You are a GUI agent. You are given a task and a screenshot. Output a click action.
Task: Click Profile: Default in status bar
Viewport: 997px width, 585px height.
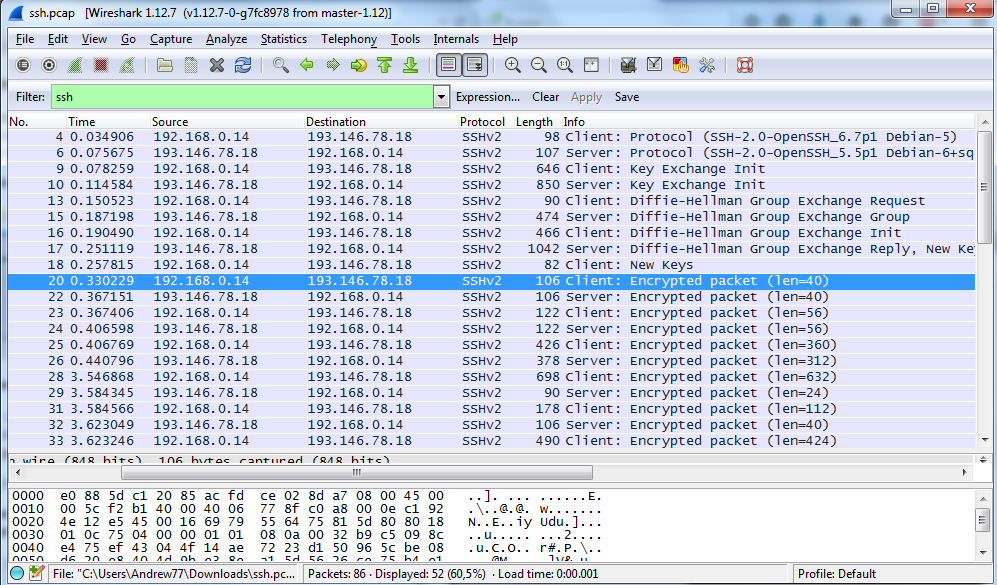836,574
